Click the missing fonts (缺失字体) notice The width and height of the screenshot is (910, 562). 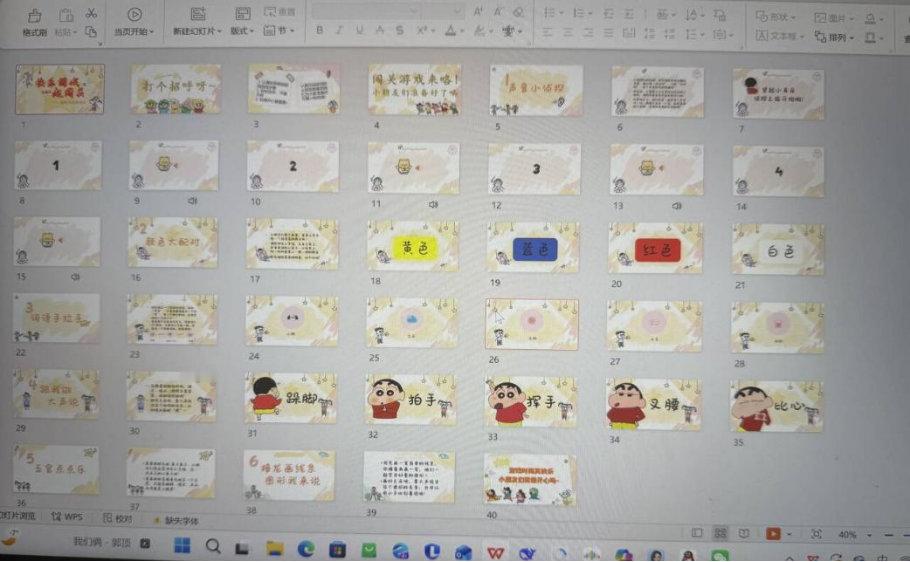tap(178, 520)
